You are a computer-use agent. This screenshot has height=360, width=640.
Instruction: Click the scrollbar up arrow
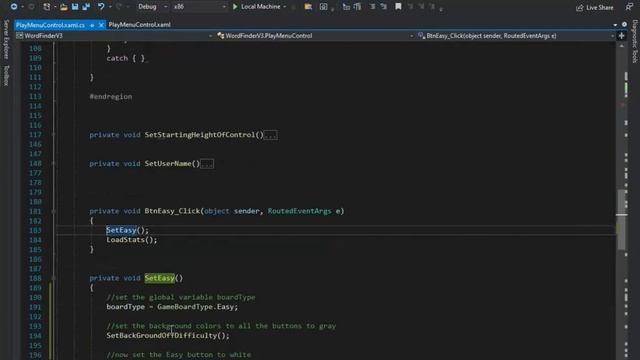coord(622,46)
